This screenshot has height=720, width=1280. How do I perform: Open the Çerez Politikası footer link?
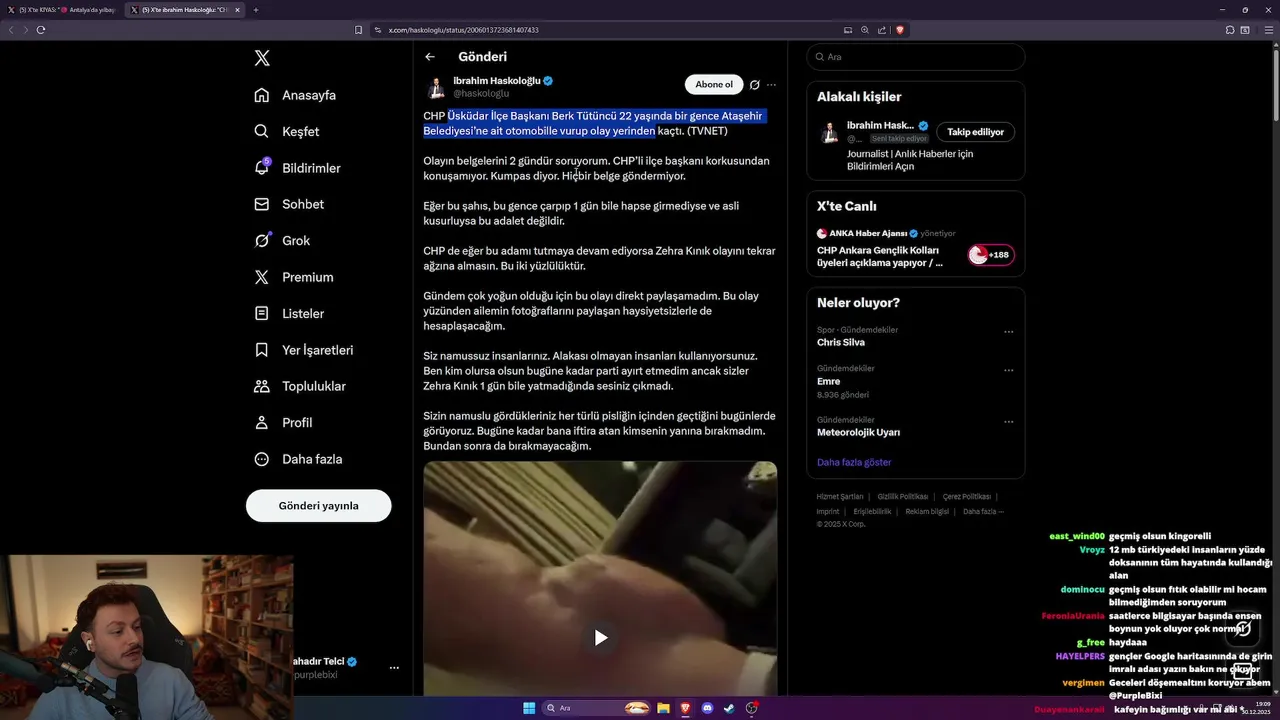point(966,497)
